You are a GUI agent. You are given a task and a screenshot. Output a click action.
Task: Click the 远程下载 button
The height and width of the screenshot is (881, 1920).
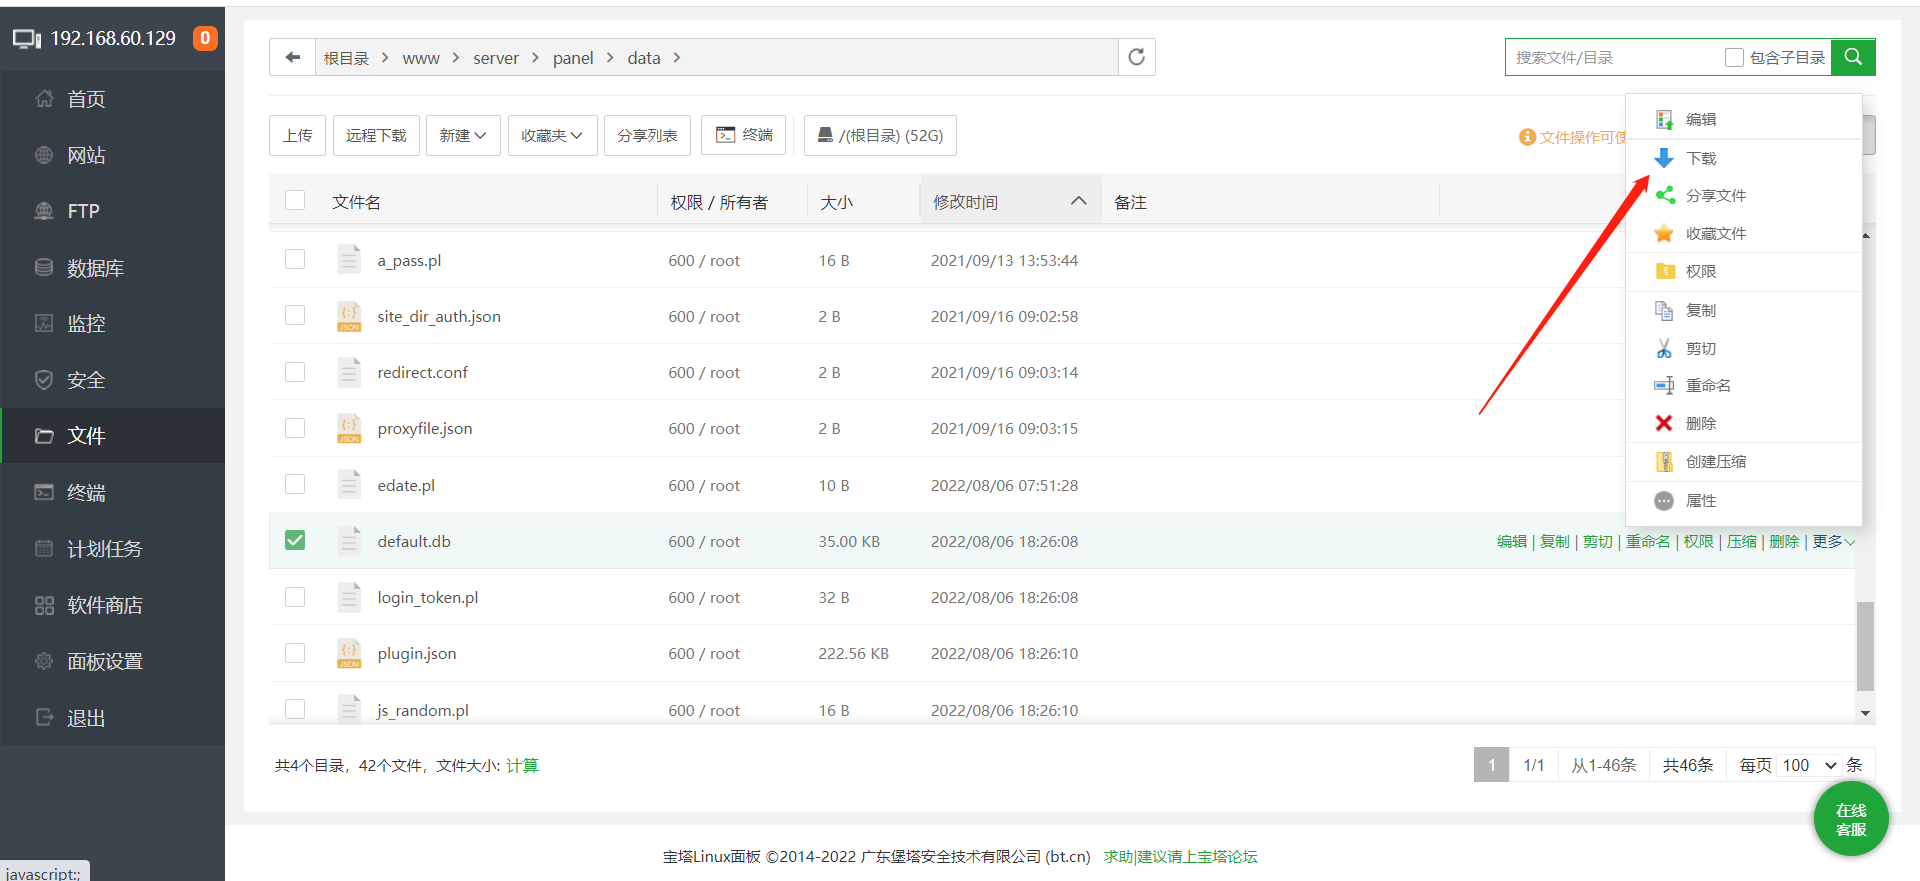point(376,135)
